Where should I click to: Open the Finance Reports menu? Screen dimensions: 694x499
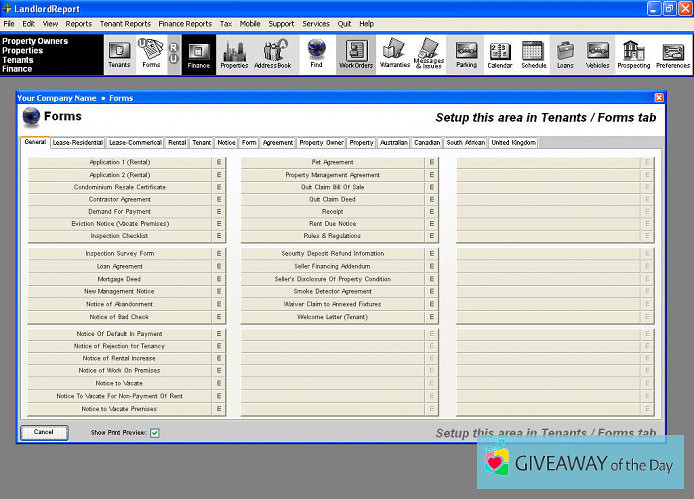click(x=185, y=23)
